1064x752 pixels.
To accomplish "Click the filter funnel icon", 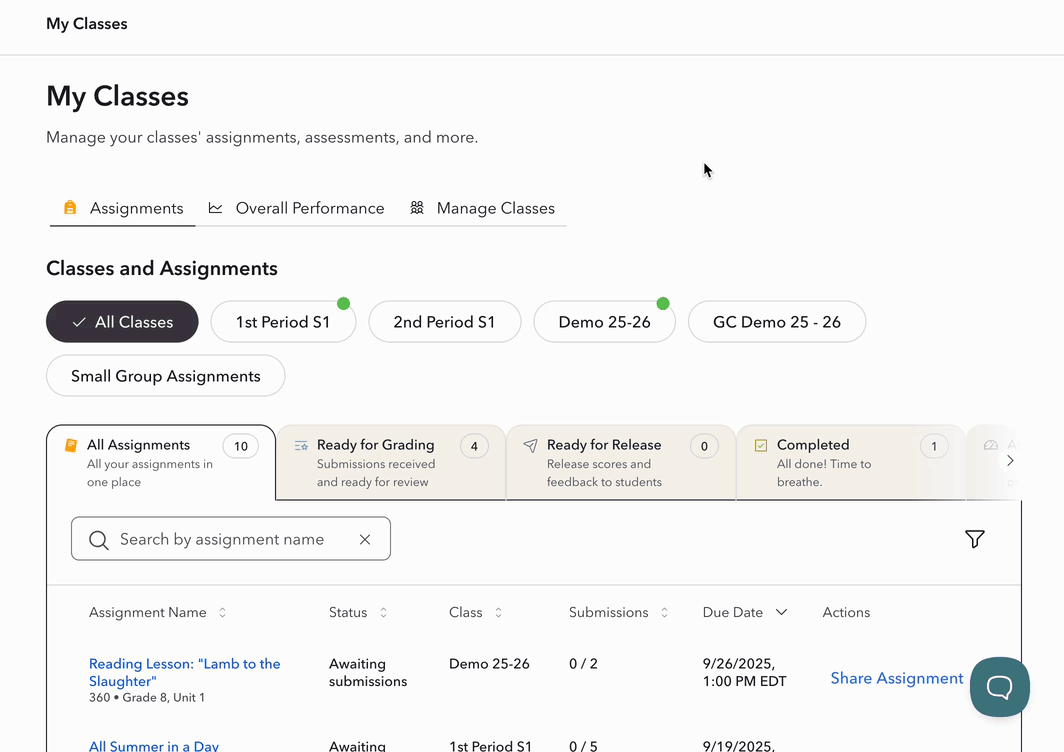I will (x=974, y=539).
